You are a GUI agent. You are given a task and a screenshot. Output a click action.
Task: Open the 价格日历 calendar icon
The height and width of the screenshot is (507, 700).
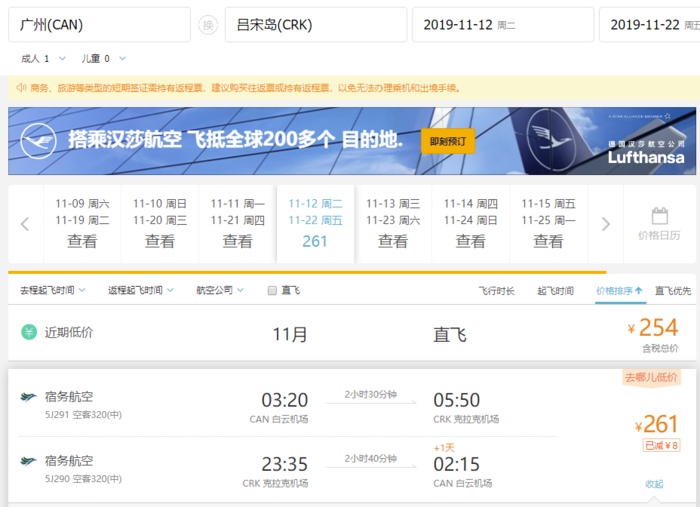point(659,224)
